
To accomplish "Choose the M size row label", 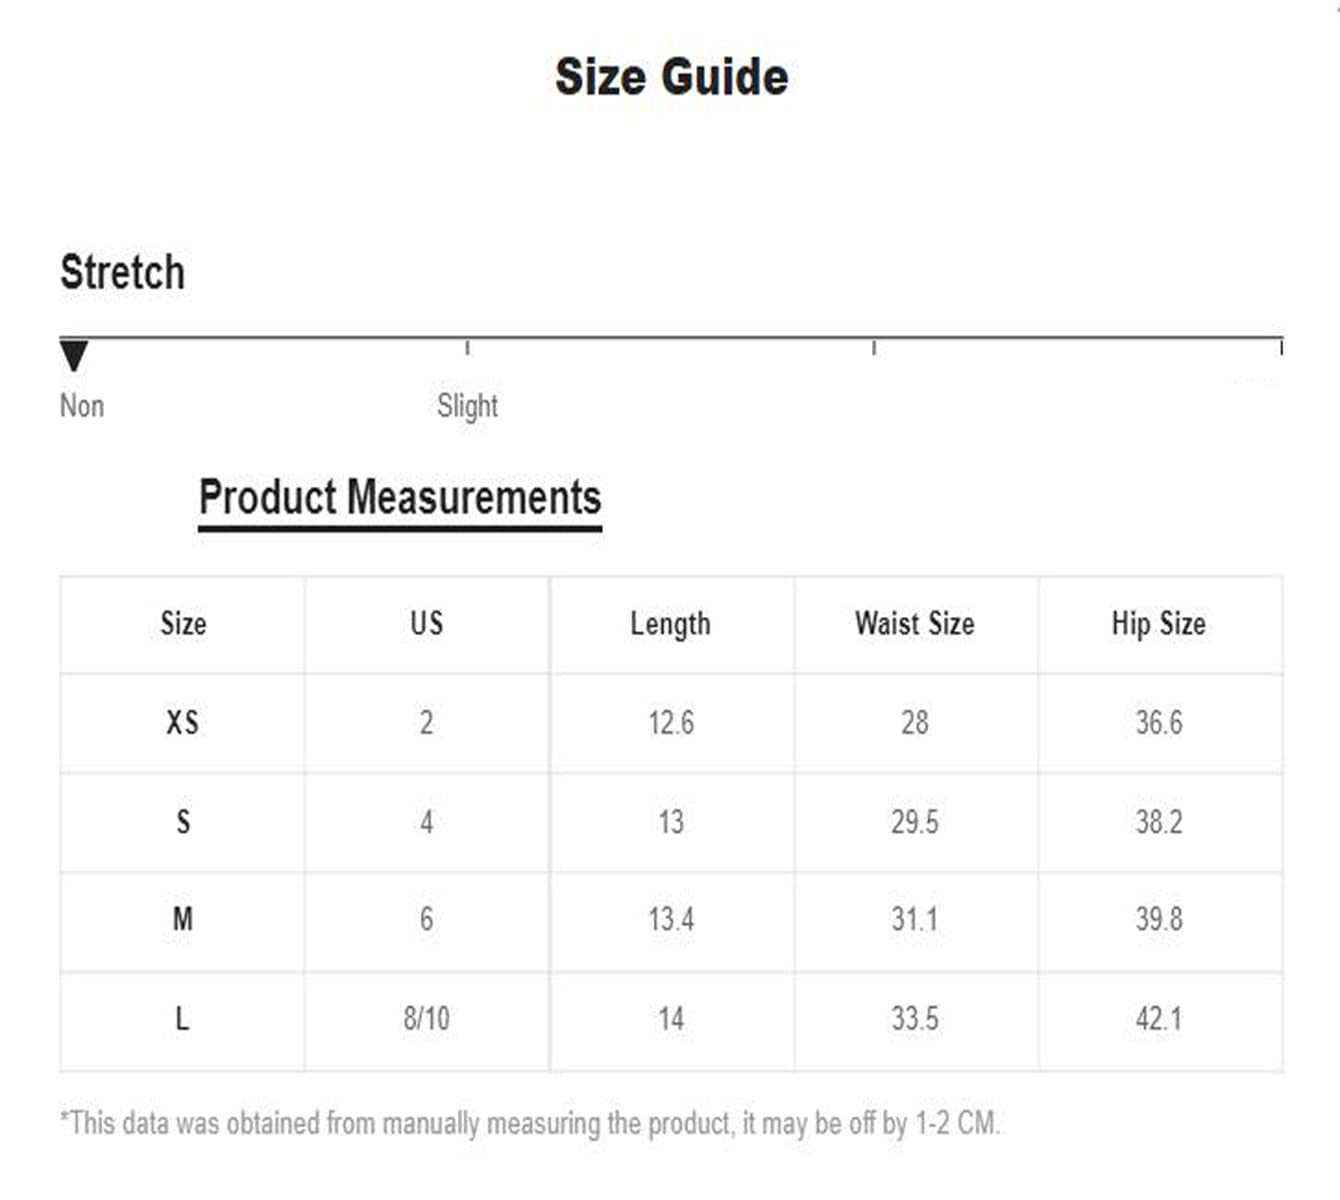I will (x=183, y=919).
